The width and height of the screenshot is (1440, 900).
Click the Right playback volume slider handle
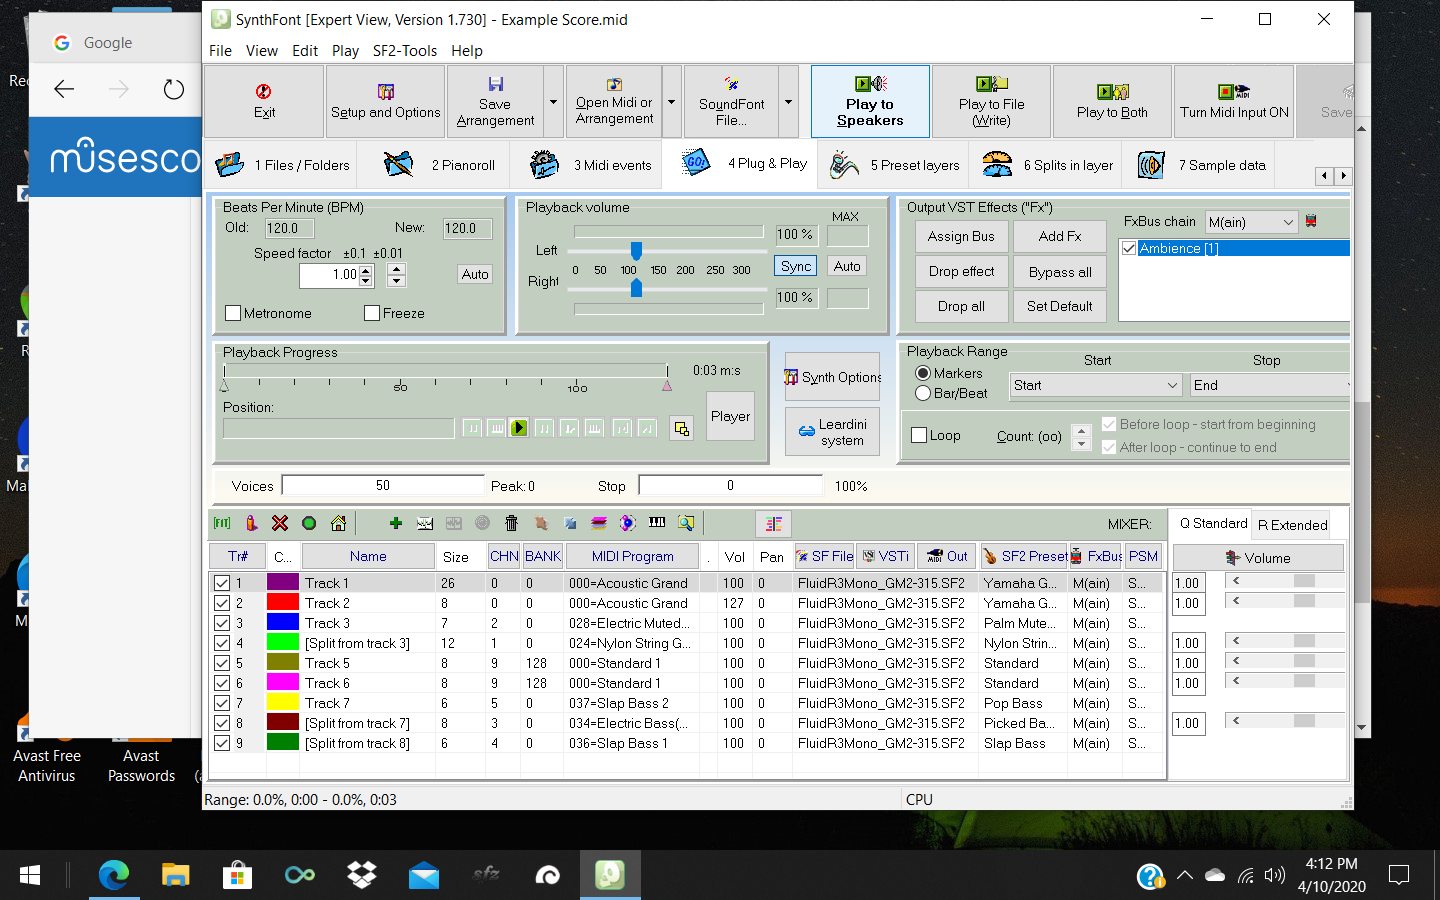point(636,288)
